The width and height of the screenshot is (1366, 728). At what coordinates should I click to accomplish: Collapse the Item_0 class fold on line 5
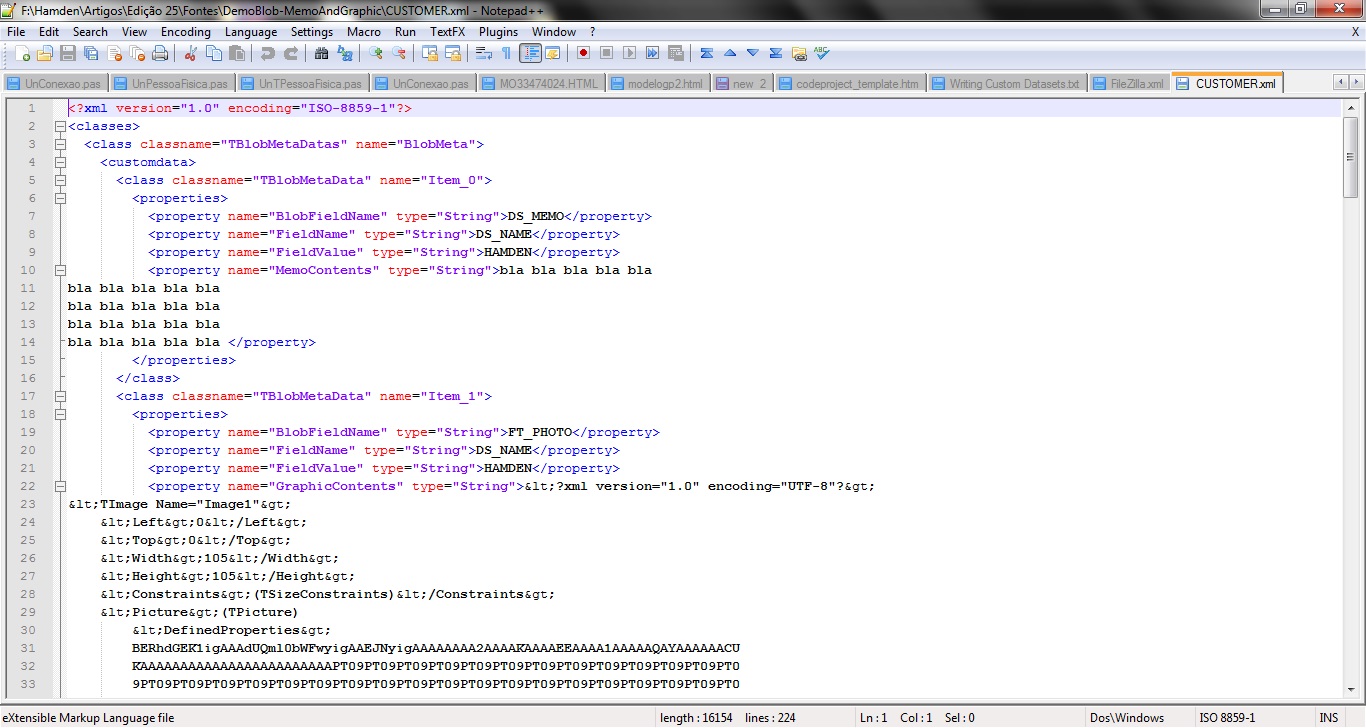tap(60, 180)
